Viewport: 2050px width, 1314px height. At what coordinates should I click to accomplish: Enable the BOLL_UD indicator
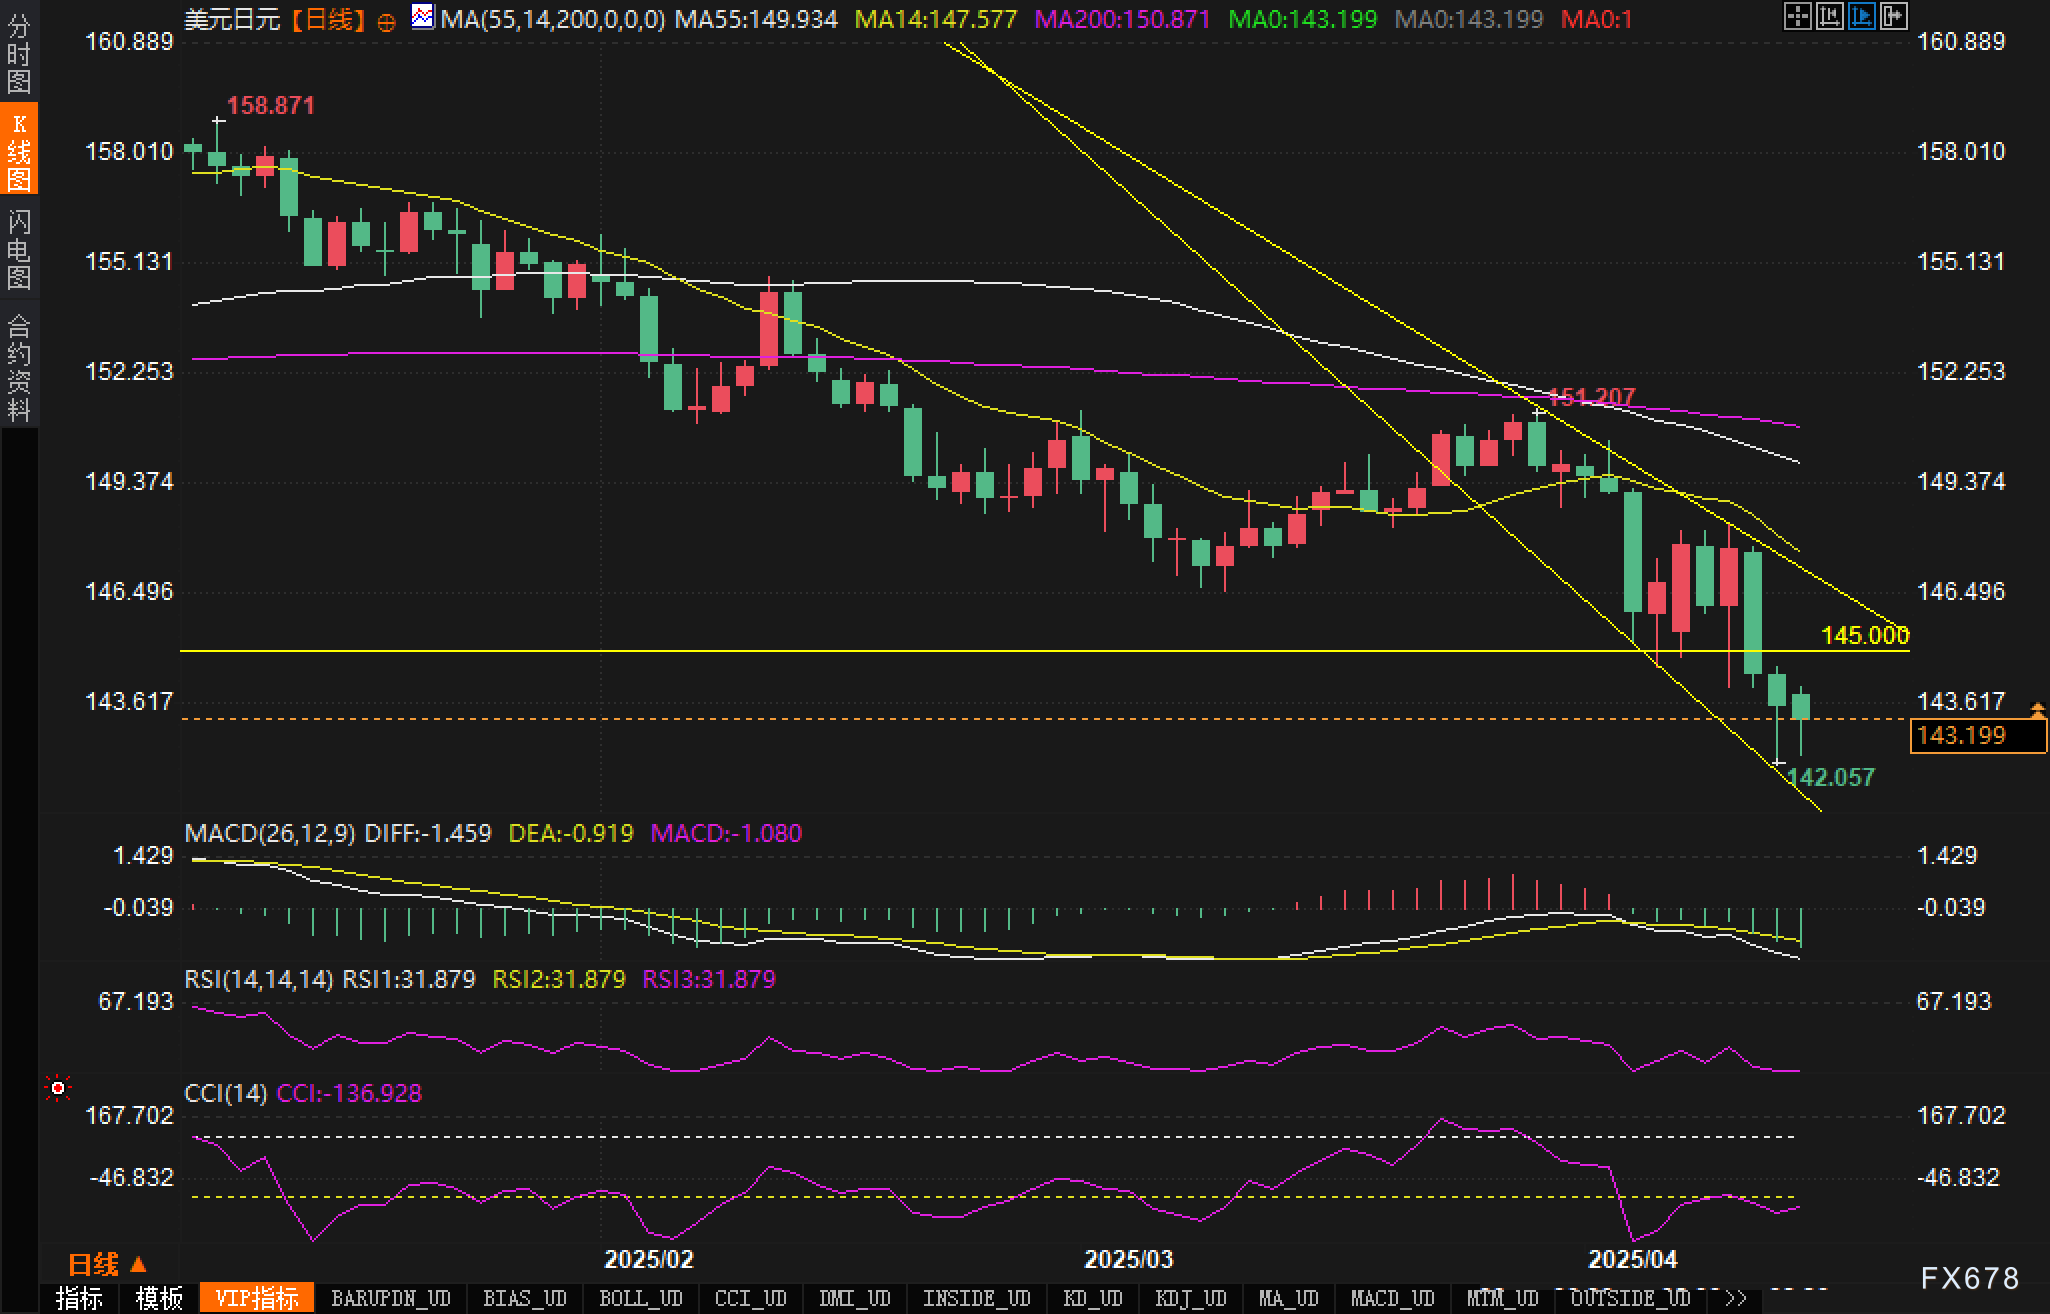pyautogui.click(x=640, y=1298)
